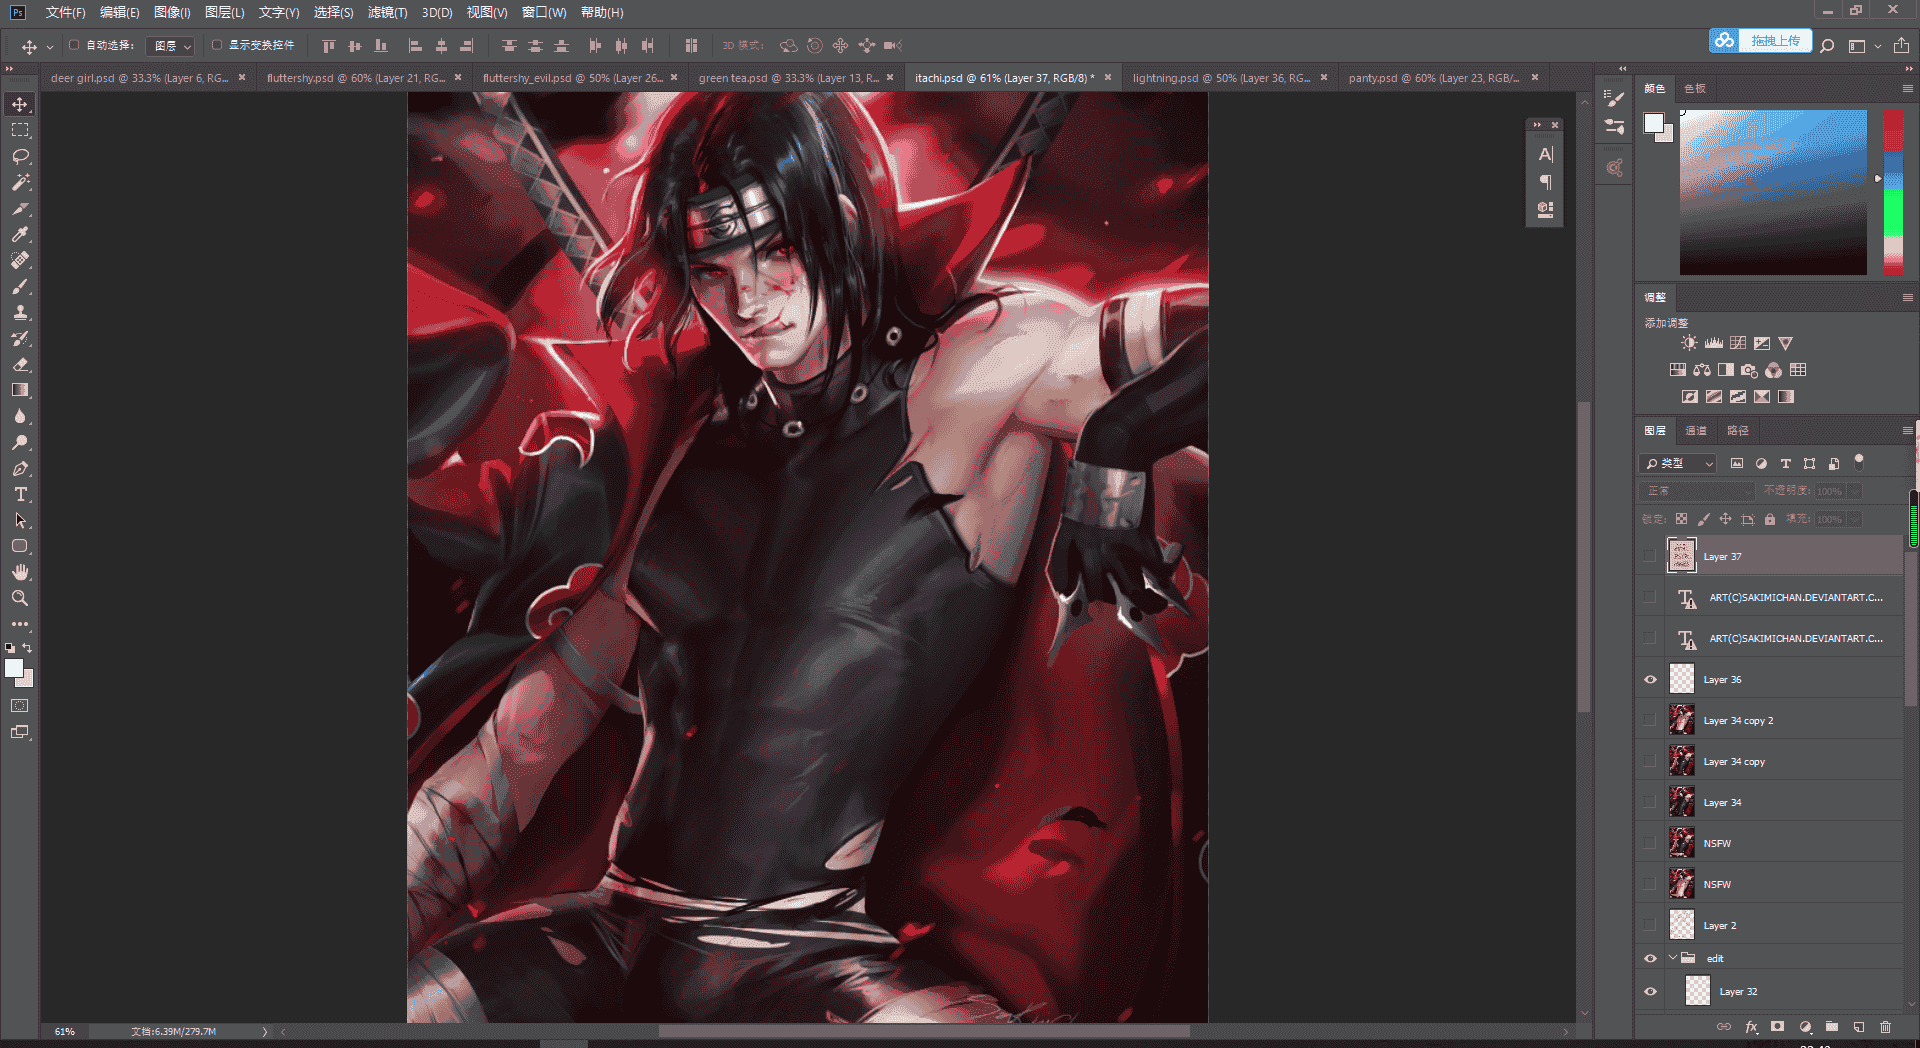
Task: Enable the auto-select checkbox
Action: 74,45
